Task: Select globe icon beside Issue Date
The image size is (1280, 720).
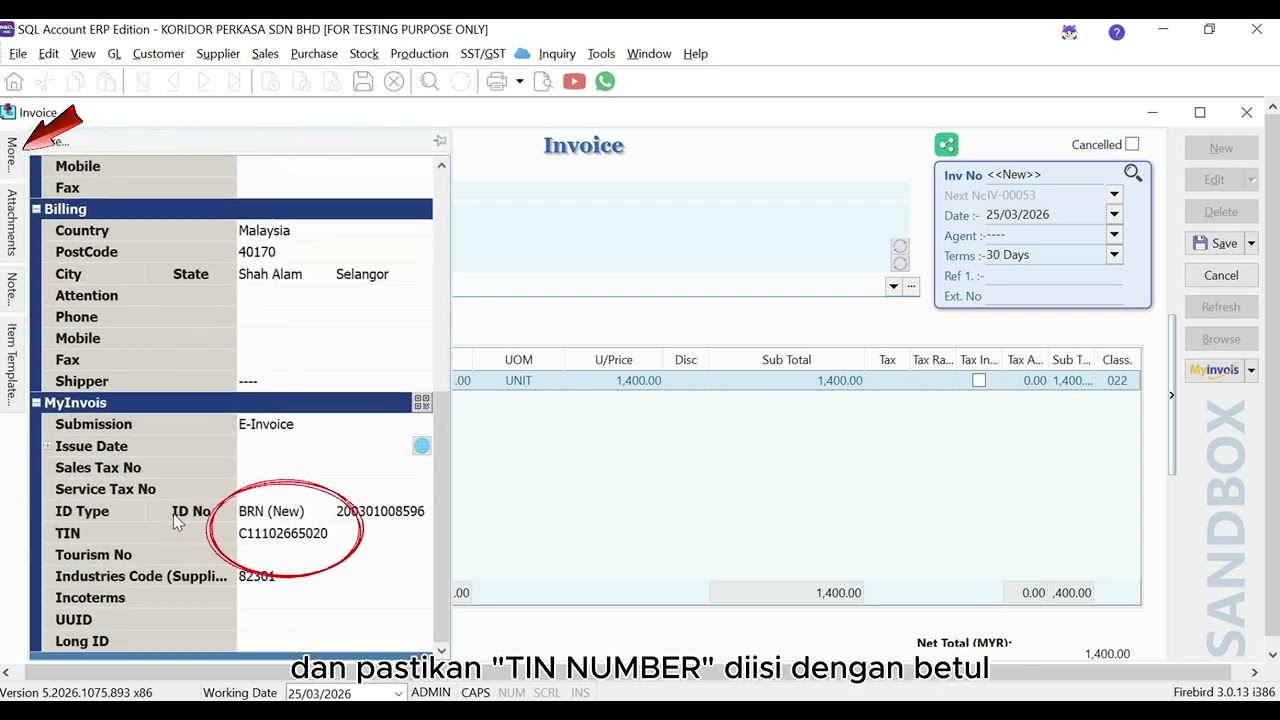Action: coord(422,446)
